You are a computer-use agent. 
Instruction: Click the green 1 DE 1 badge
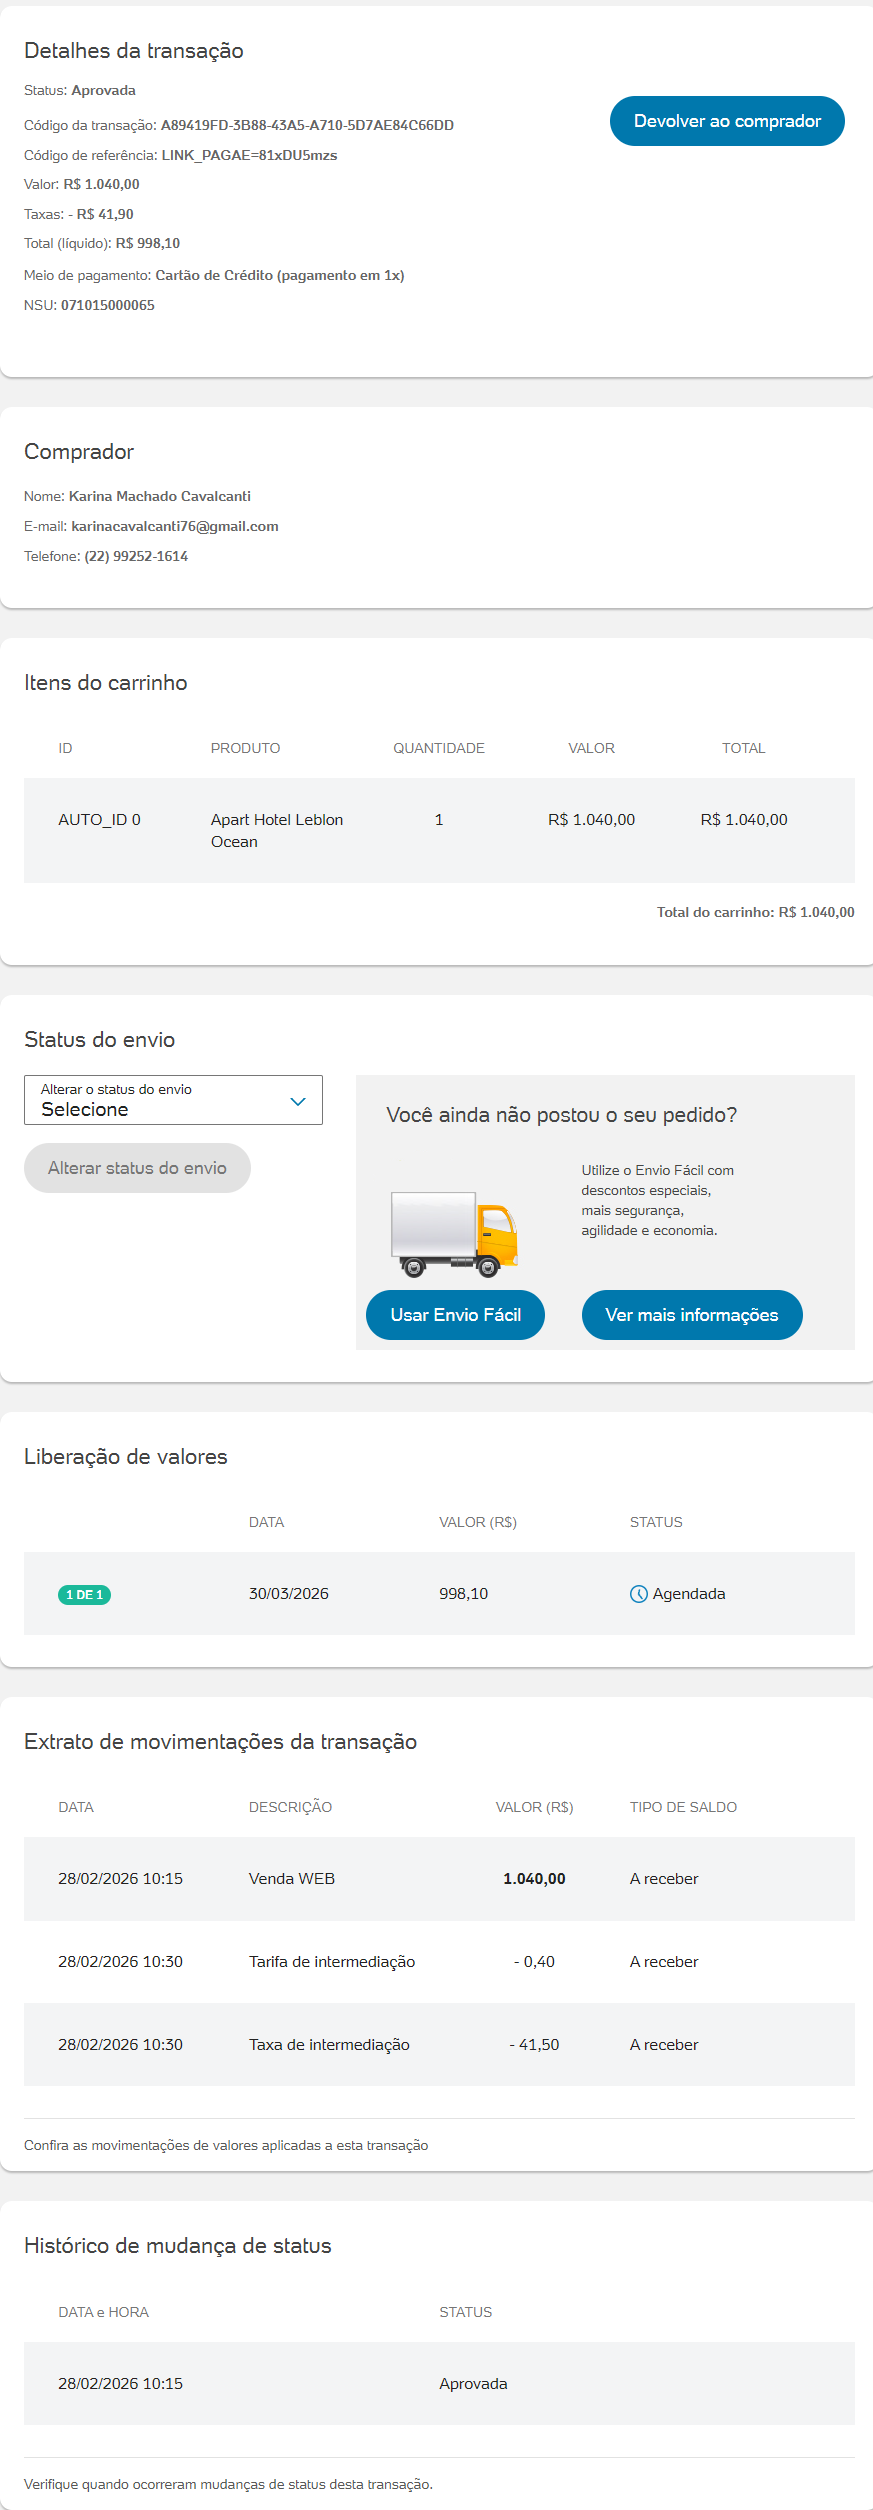click(x=84, y=1595)
